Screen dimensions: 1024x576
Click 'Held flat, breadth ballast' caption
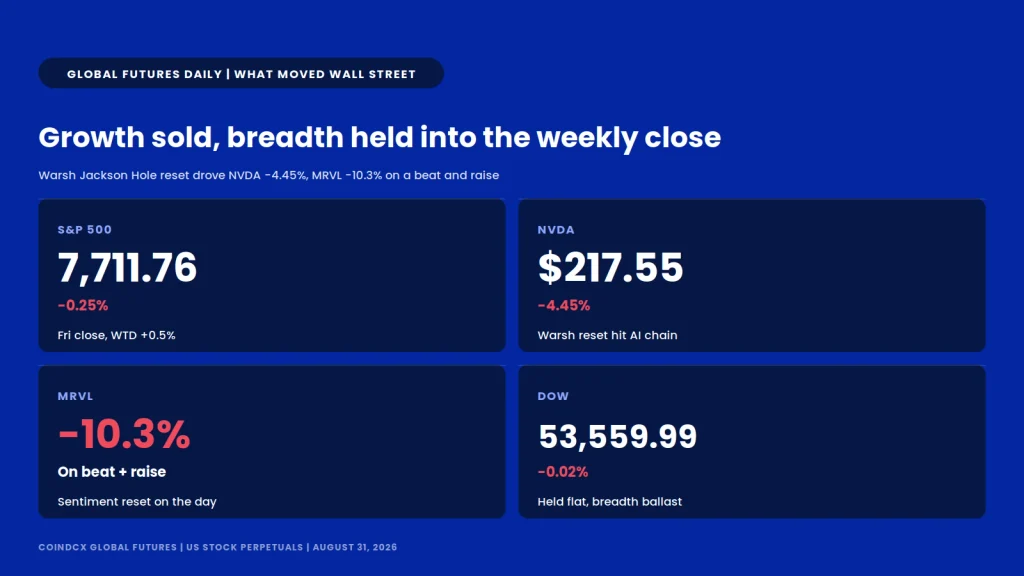(609, 502)
